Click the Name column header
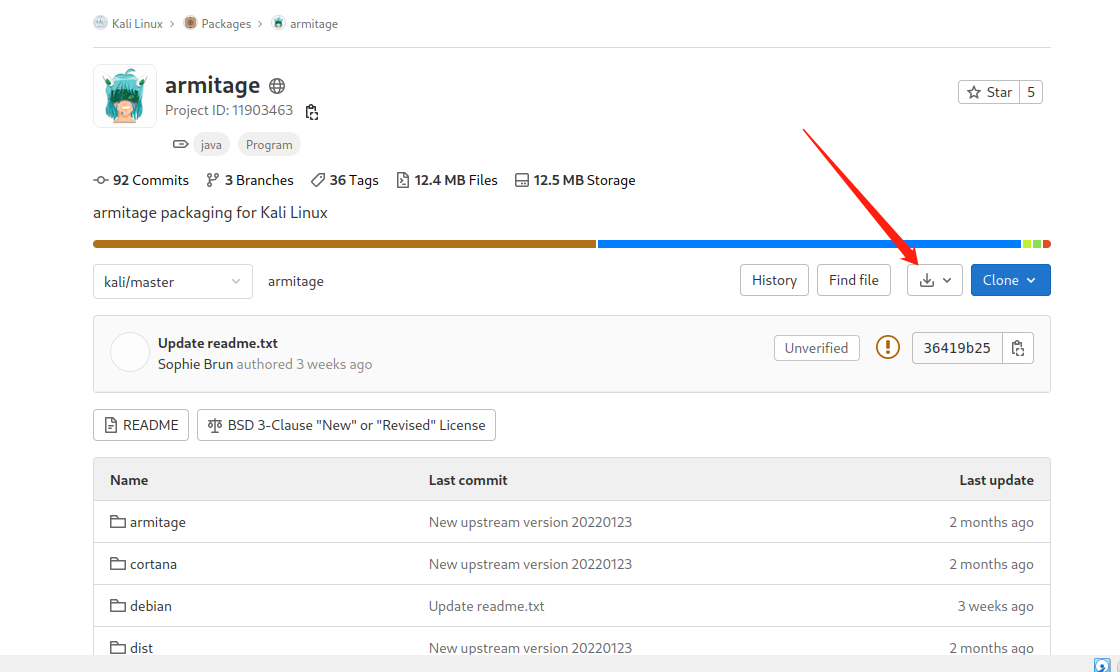The width and height of the screenshot is (1120, 672). tap(129, 480)
